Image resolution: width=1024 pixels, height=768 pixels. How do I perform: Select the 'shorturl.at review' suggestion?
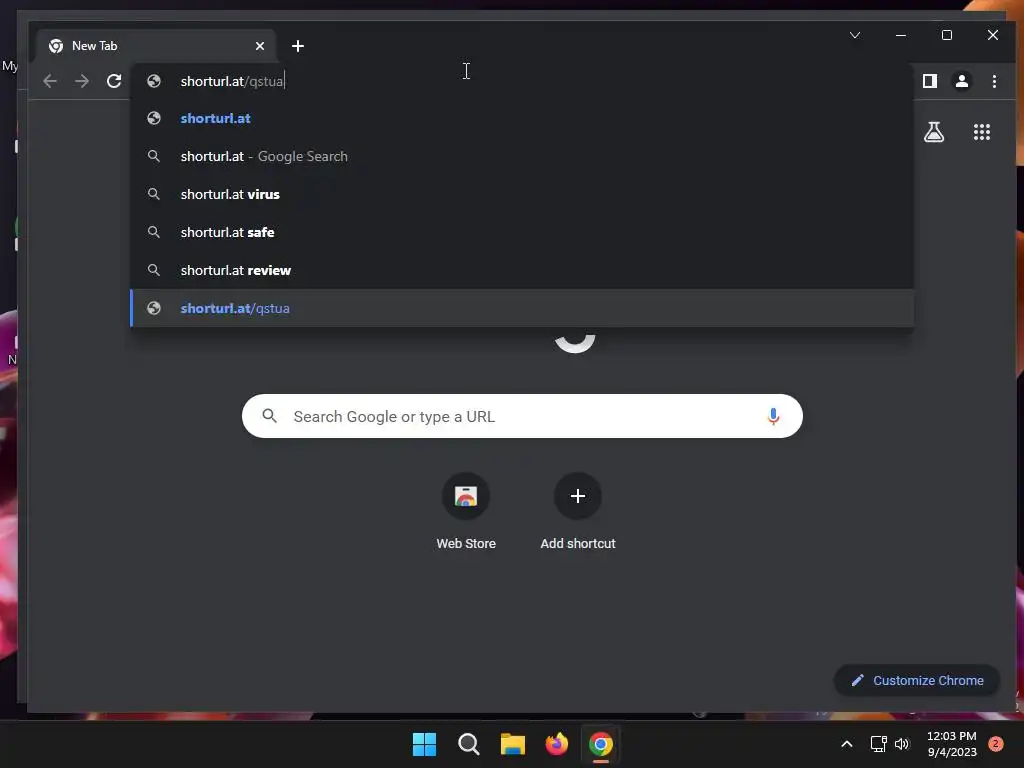click(x=522, y=270)
